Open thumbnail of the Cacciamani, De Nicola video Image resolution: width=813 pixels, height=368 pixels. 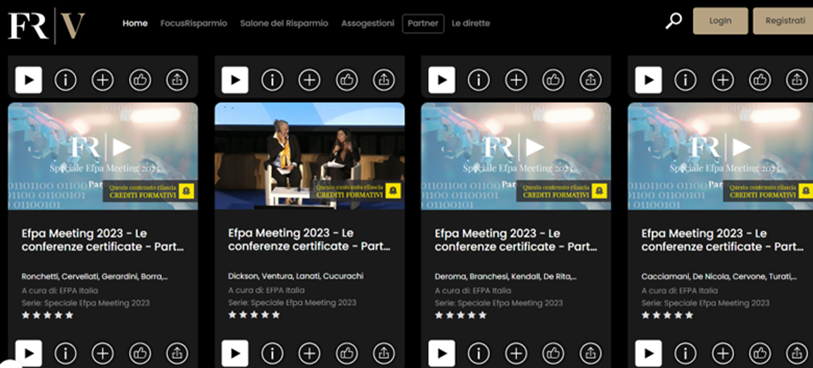point(720,156)
